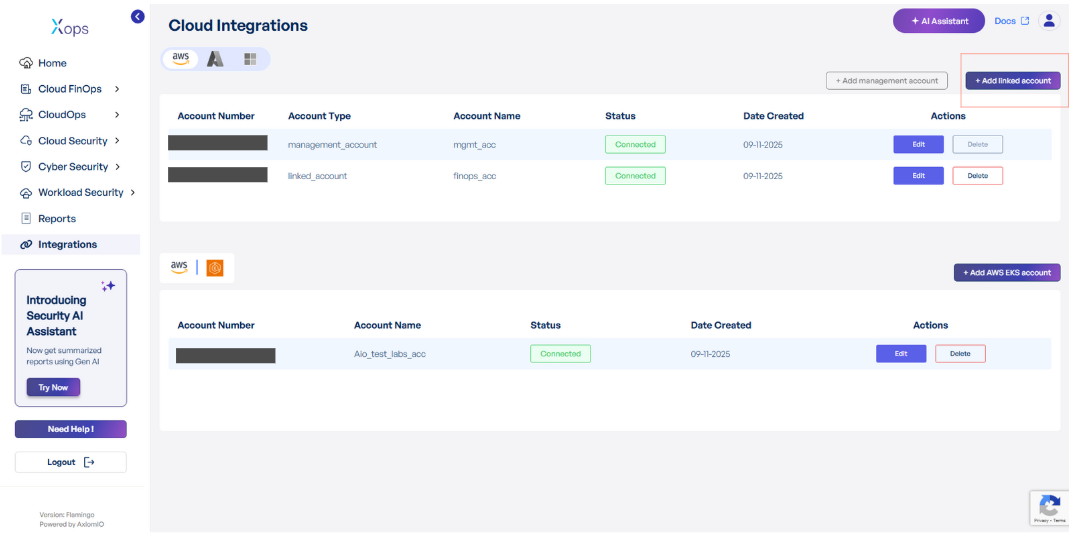Open Docs external link
Screen dimensions: 1069x540
pyautogui.click(x=1011, y=21)
